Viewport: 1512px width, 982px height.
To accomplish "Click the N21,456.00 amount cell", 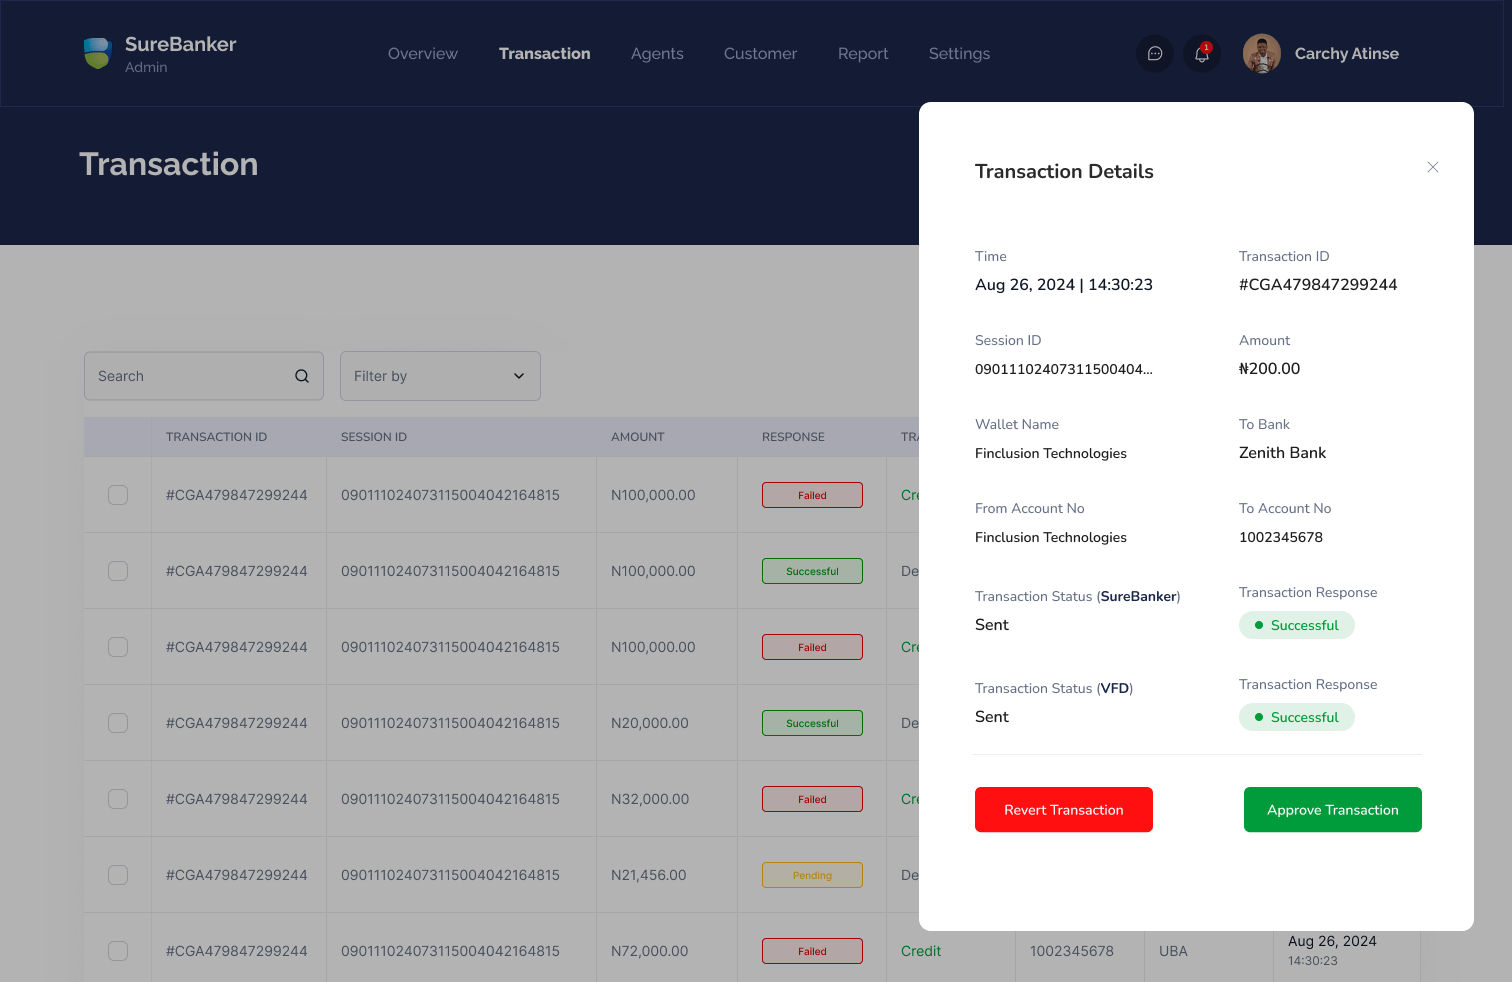I will coord(649,875).
